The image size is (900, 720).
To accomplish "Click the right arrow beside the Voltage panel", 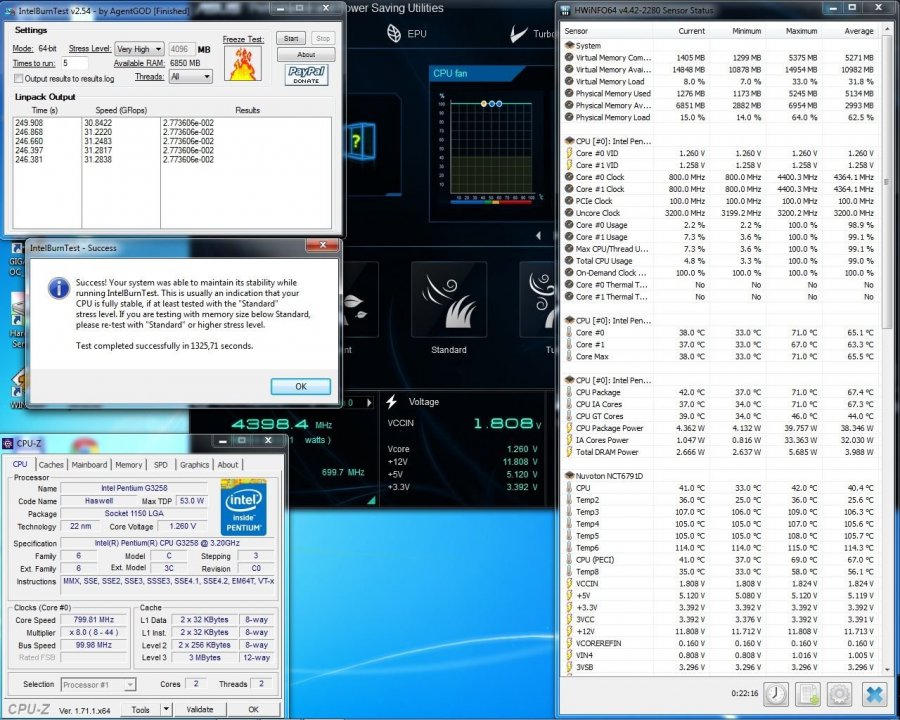I will tap(369, 402).
